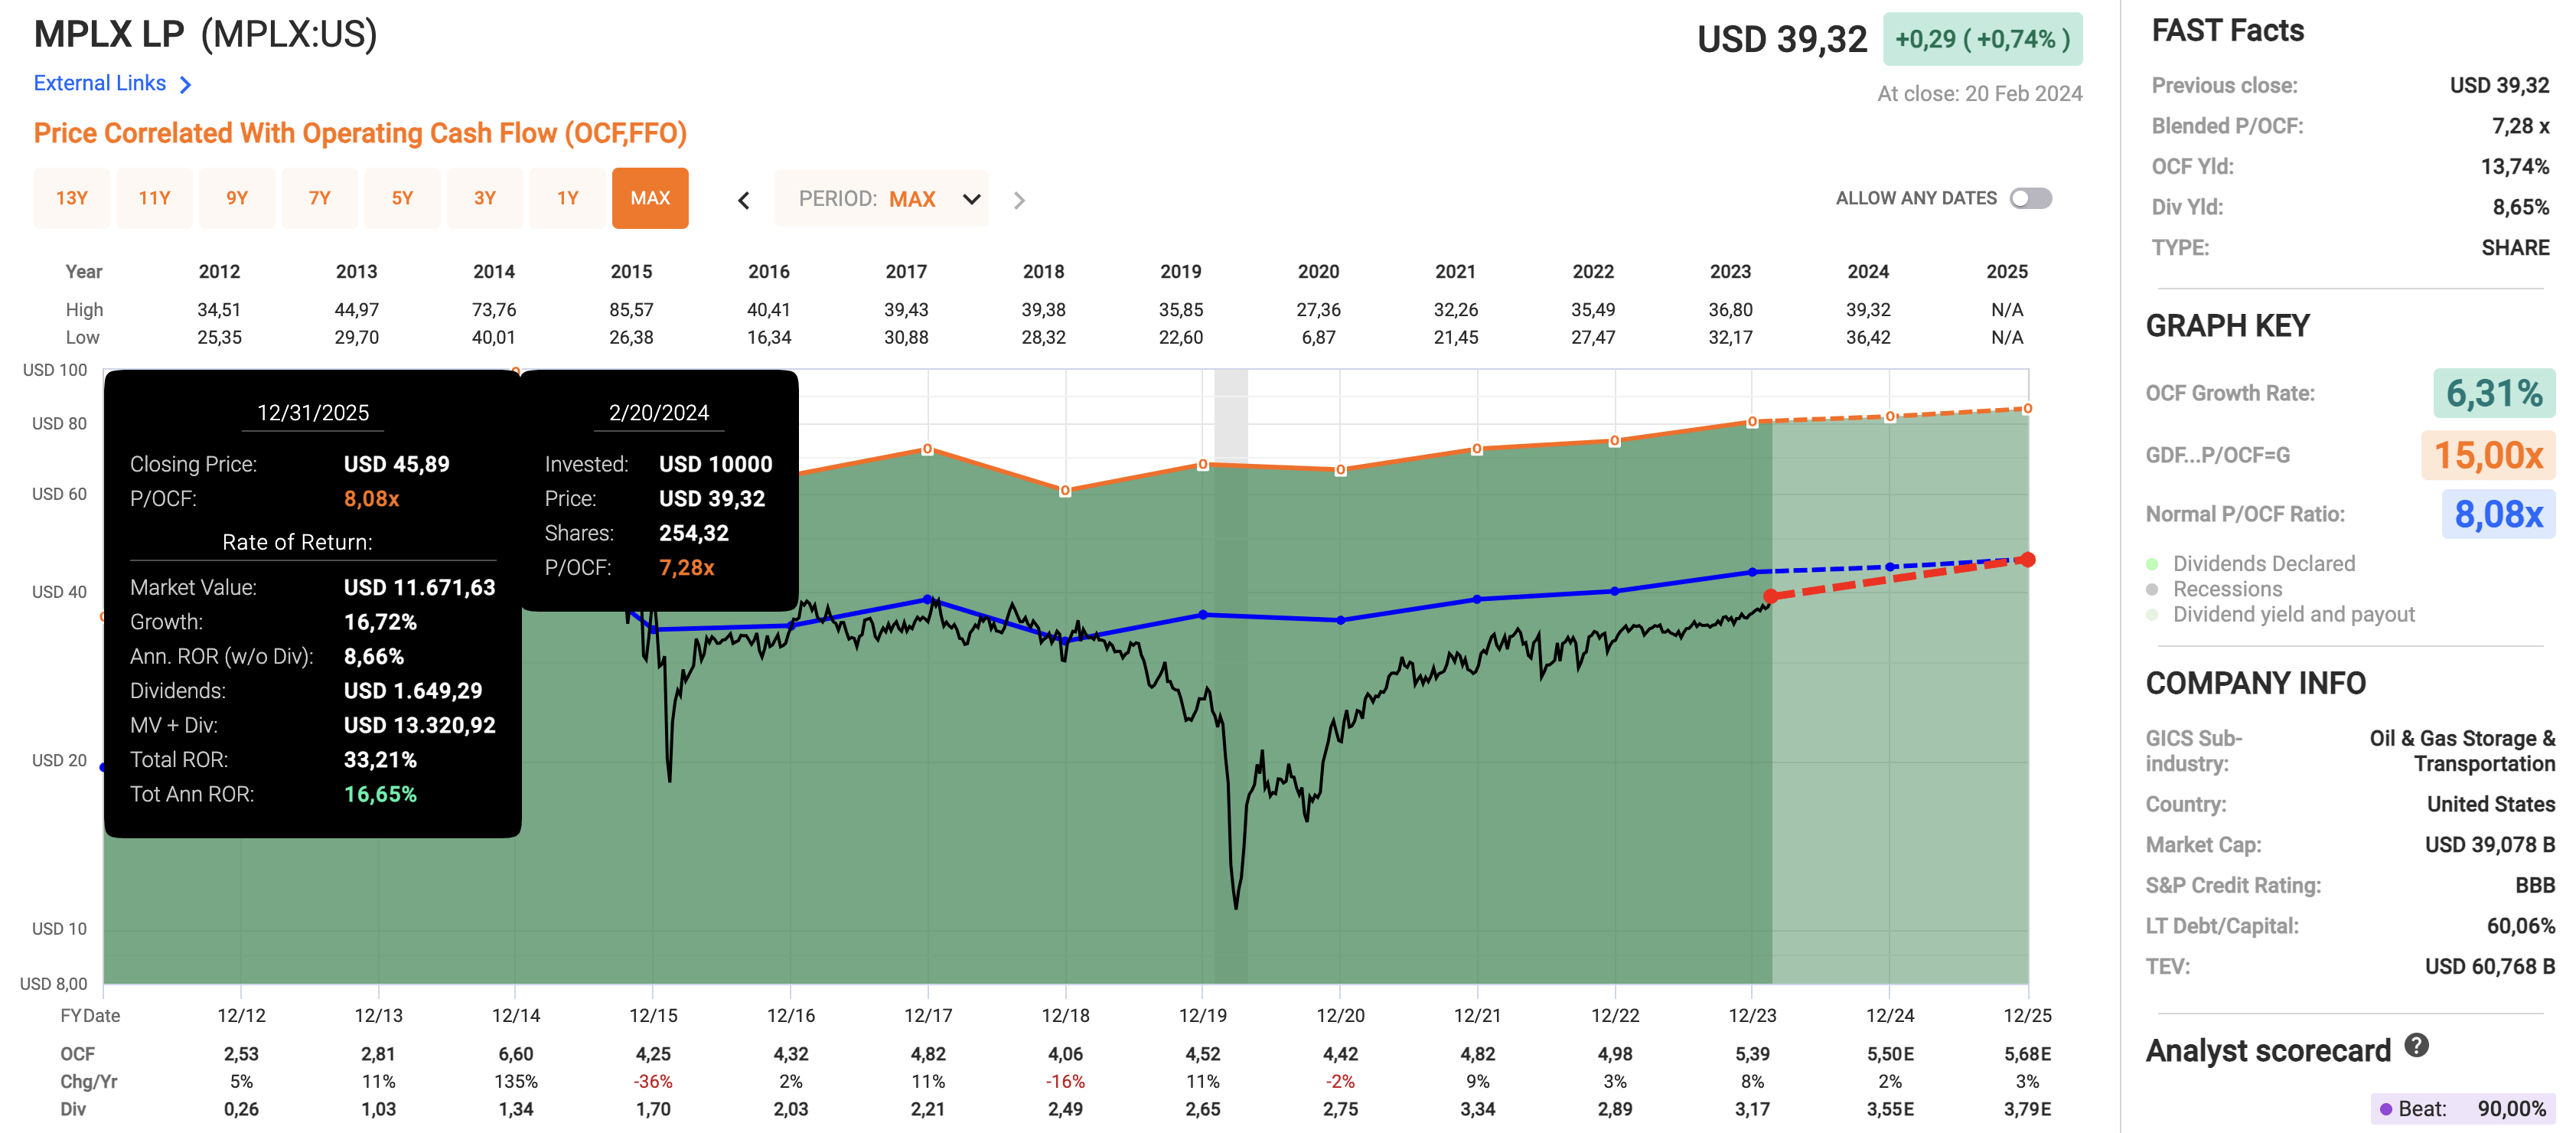Click the green 6,31% OCF Growth Rate badge
Viewport: 2576px width, 1133px height.
click(2497, 393)
